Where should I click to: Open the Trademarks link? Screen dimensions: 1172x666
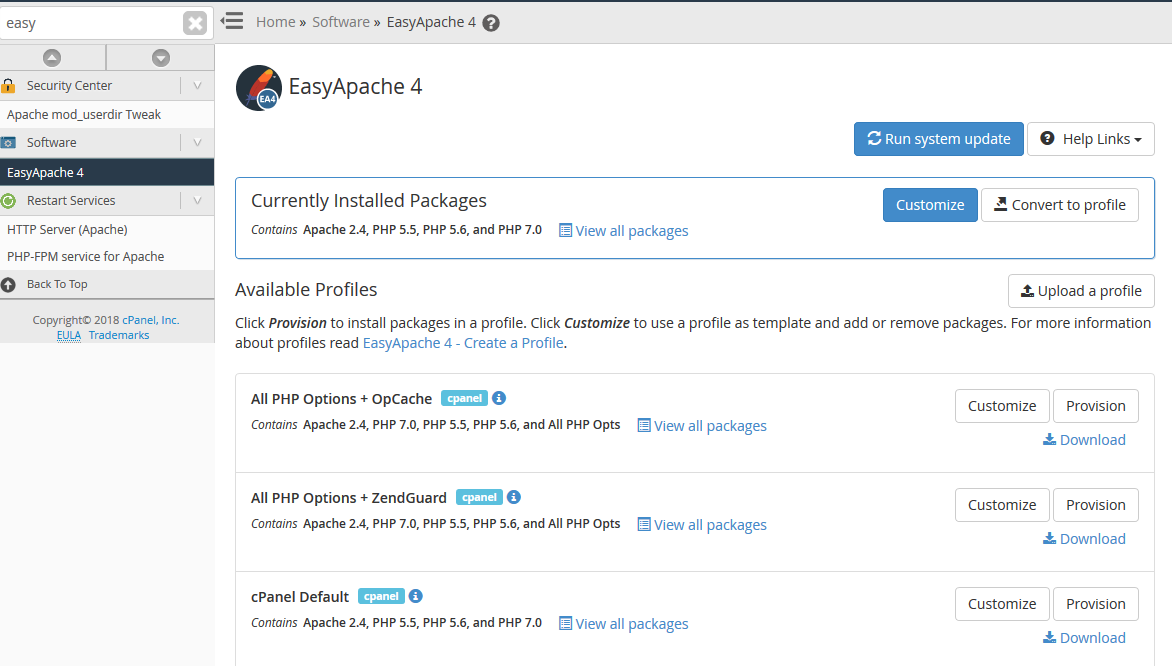[x=119, y=335]
